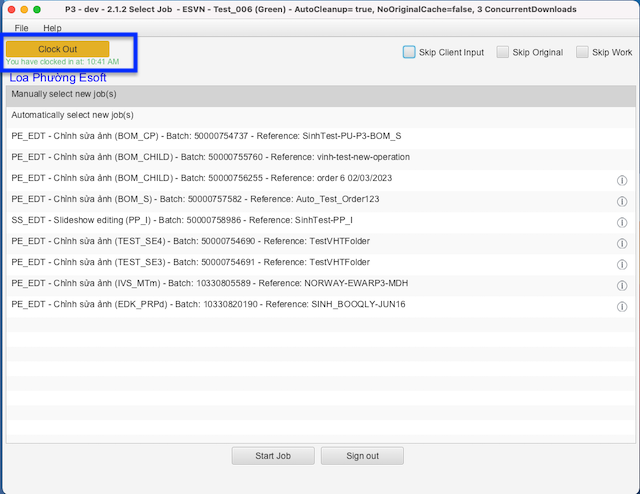Click info icon for Batch 50000754691 row
Image resolution: width=640 pixels, height=494 pixels.
click(622, 265)
